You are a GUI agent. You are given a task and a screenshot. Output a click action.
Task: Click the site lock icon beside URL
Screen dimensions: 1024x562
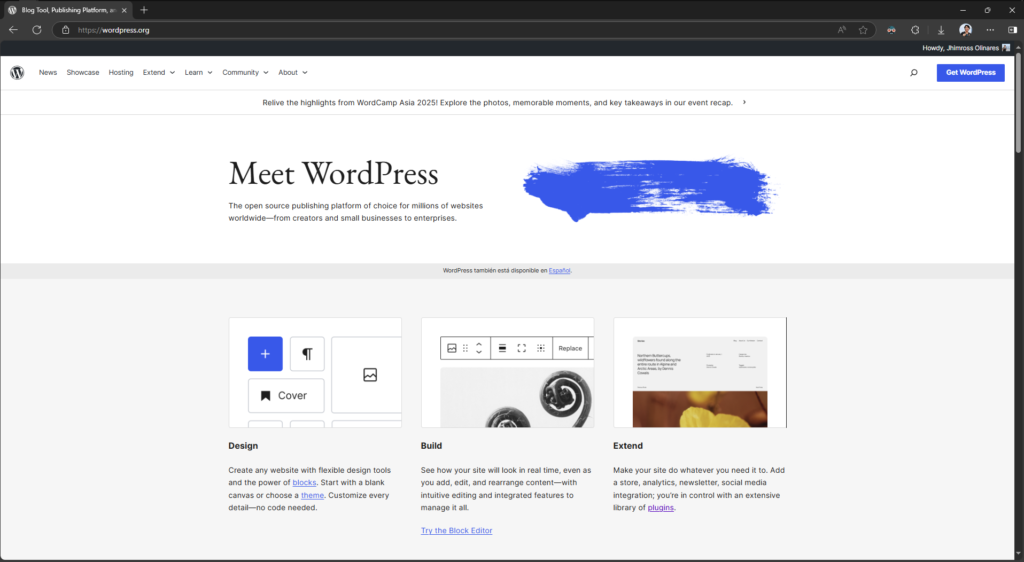66,30
